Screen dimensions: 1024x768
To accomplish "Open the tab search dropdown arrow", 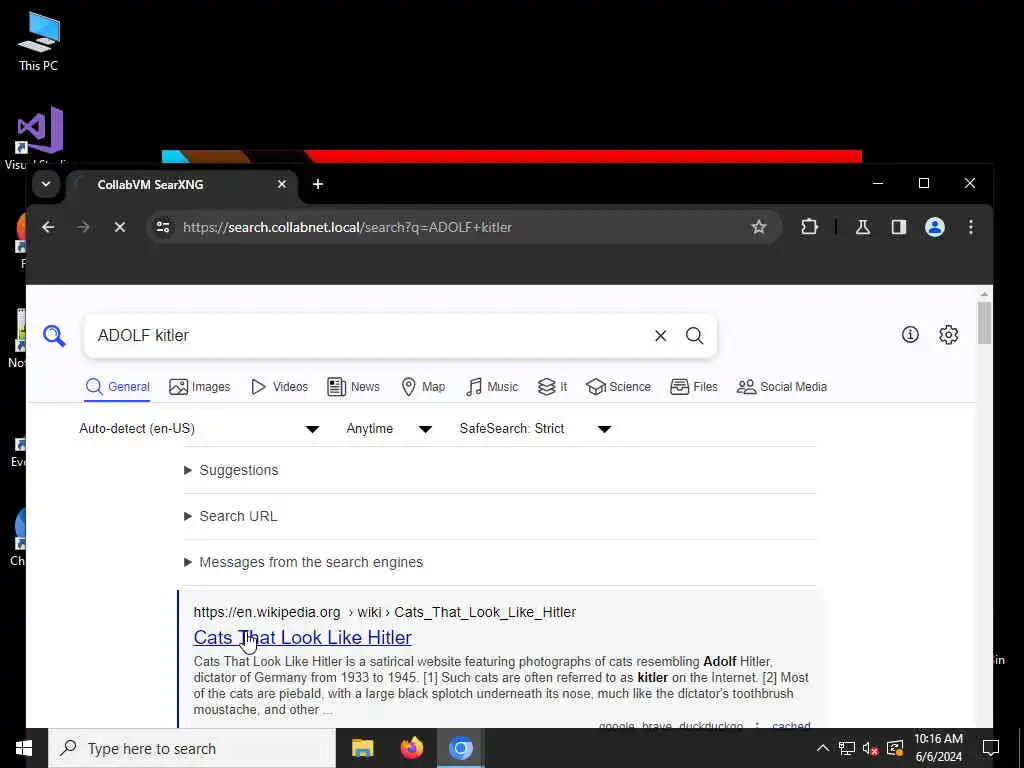I will click(x=46, y=184).
